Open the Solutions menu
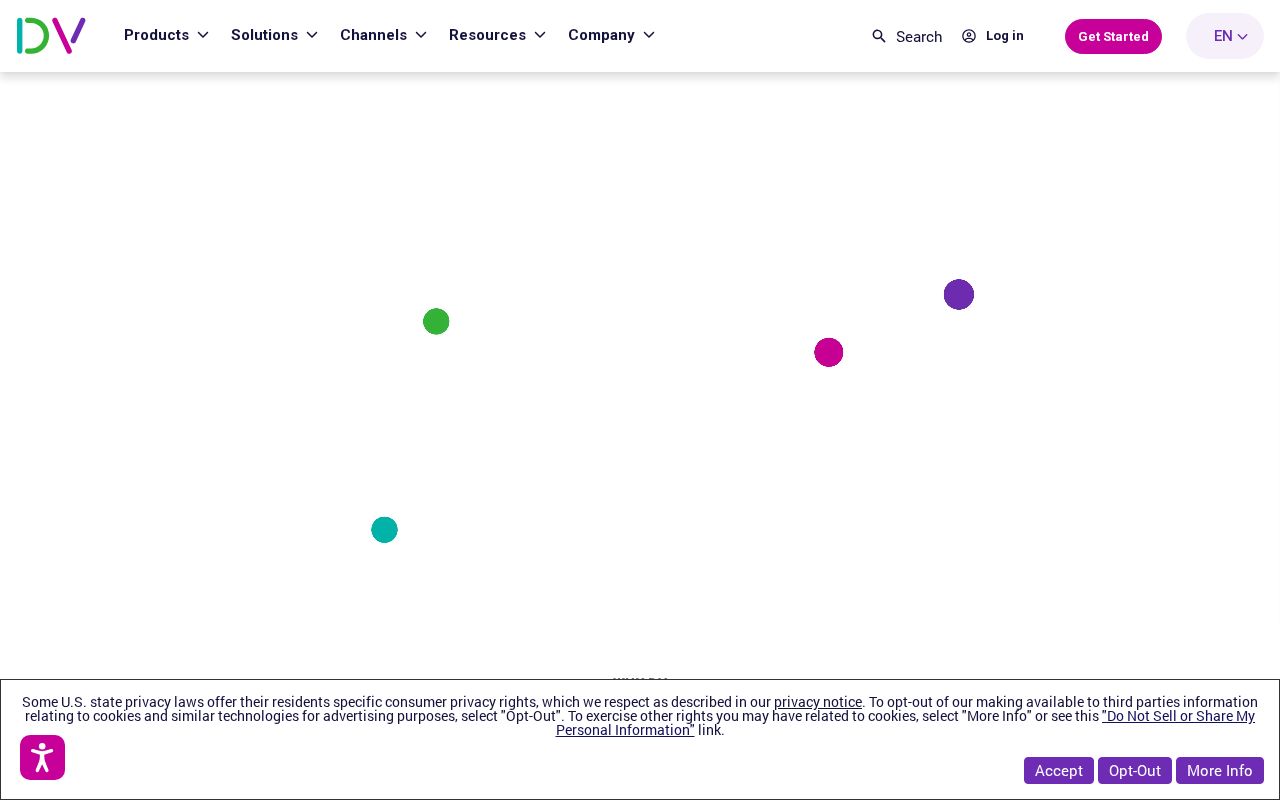Screen dimensions: 1280x800 point(274,35)
